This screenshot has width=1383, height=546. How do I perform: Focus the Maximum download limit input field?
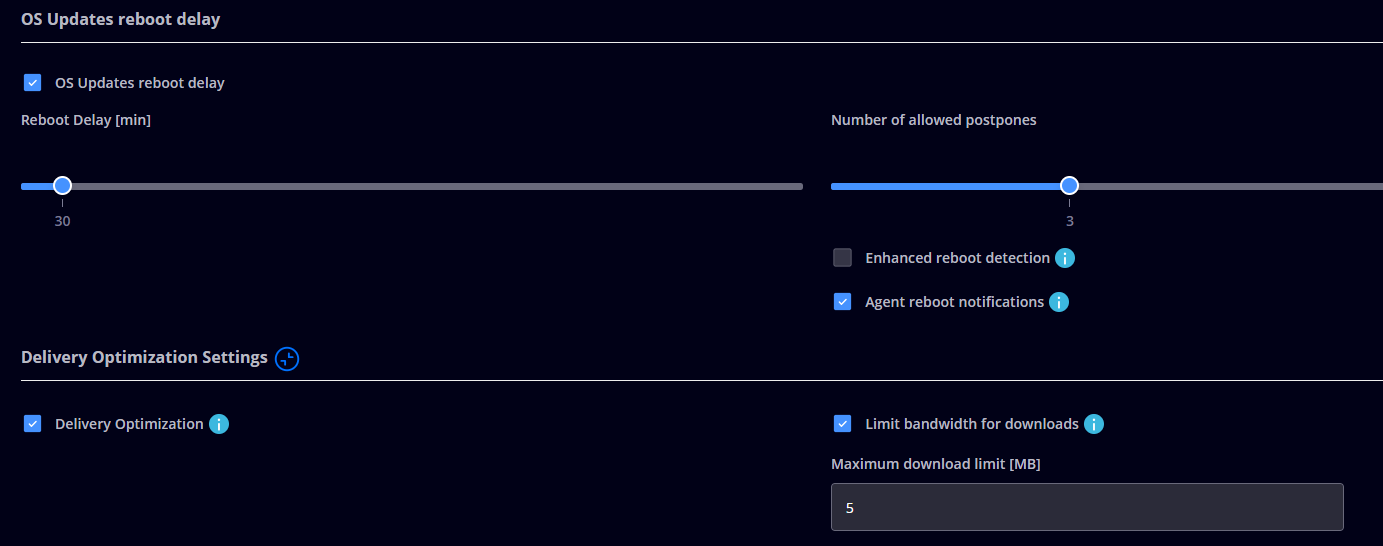pos(1087,507)
